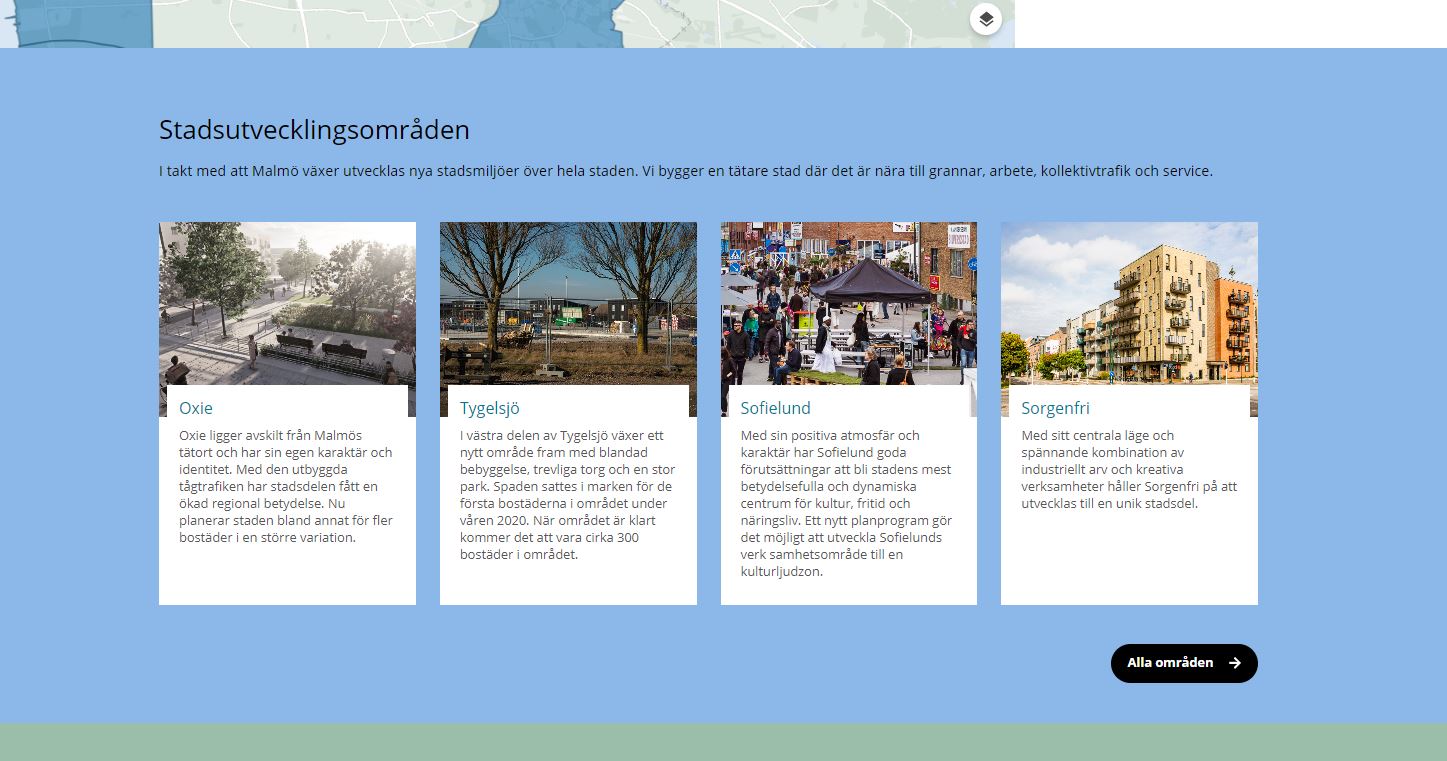
Task: Open the Sofielund development area page
Action: [x=775, y=408]
